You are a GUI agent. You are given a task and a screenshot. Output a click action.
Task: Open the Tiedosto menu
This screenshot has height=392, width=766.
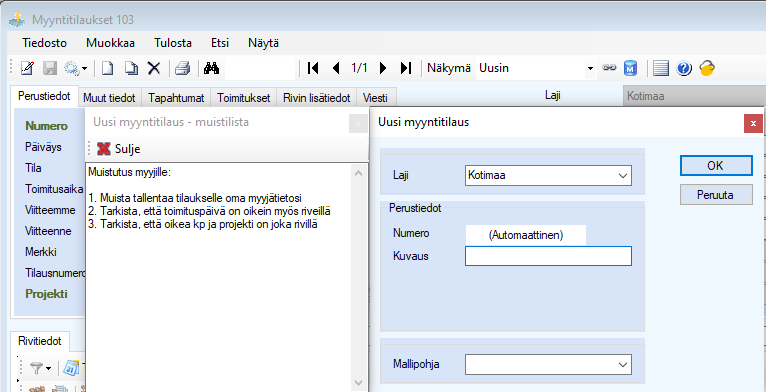(x=44, y=43)
